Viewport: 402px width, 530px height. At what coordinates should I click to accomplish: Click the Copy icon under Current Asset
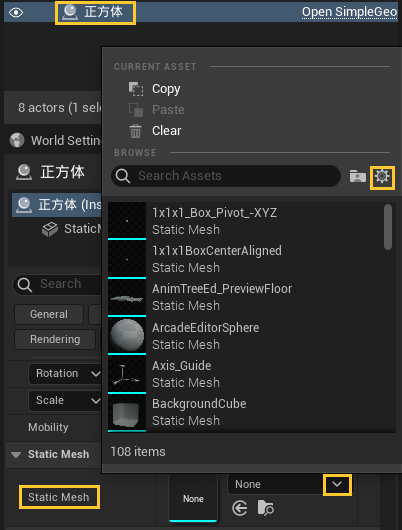(136, 89)
